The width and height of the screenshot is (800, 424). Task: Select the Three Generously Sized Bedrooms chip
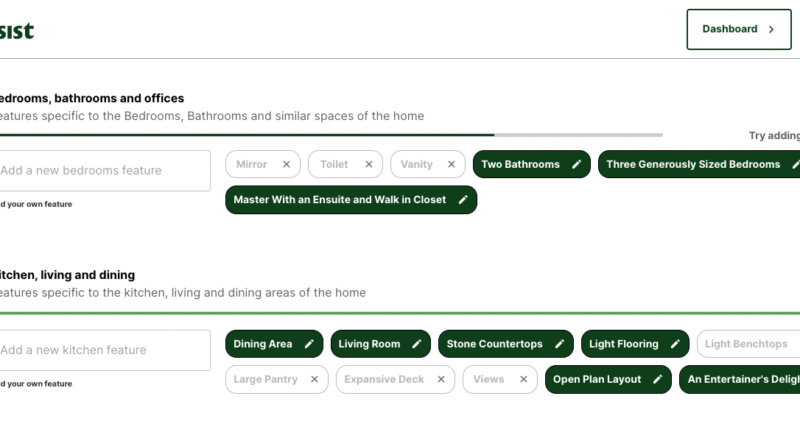(692, 164)
